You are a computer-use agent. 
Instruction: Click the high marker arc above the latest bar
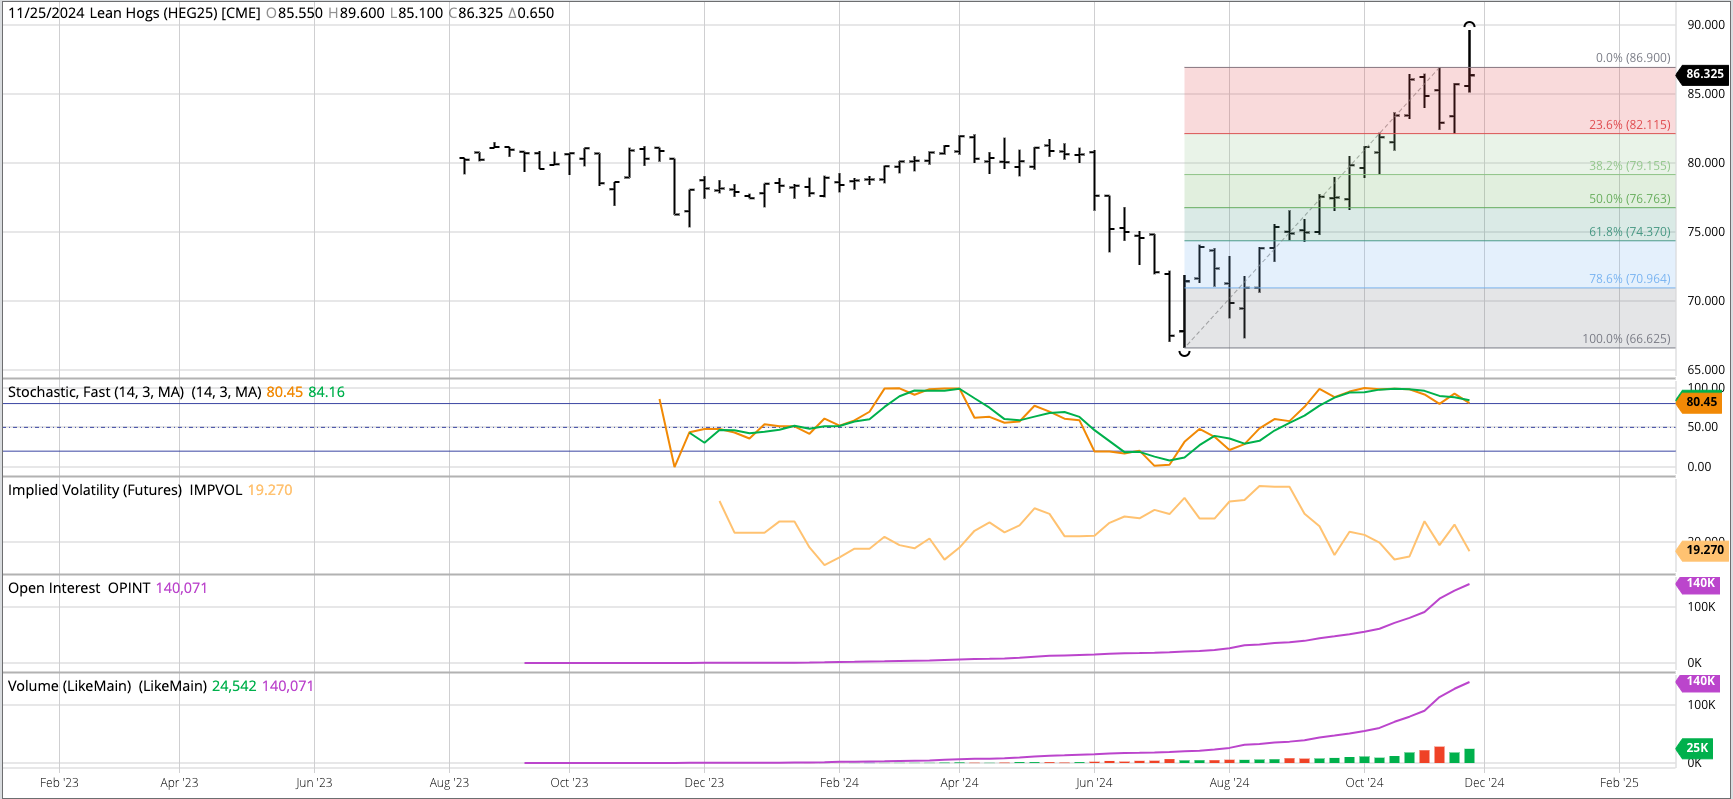tap(1469, 24)
